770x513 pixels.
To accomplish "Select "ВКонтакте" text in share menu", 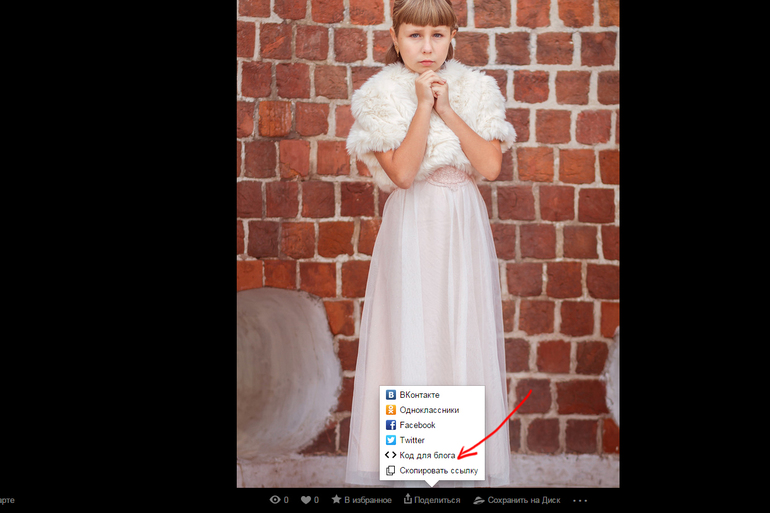I will click(x=419, y=395).
